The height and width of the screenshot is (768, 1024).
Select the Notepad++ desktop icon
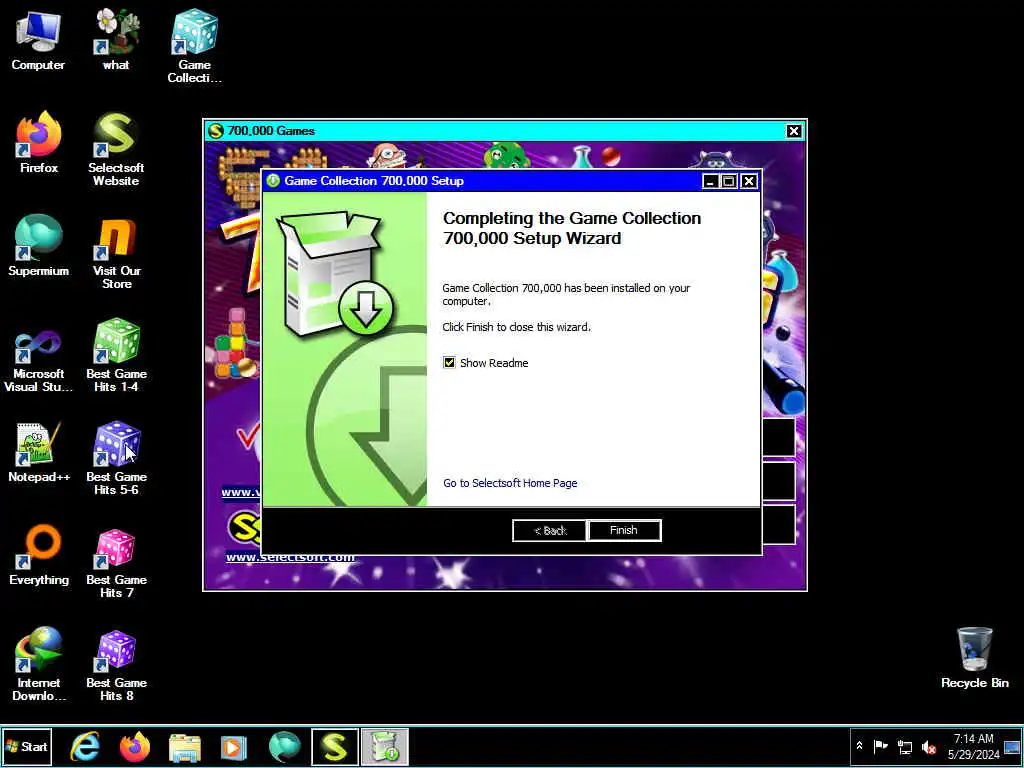pos(39,453)
